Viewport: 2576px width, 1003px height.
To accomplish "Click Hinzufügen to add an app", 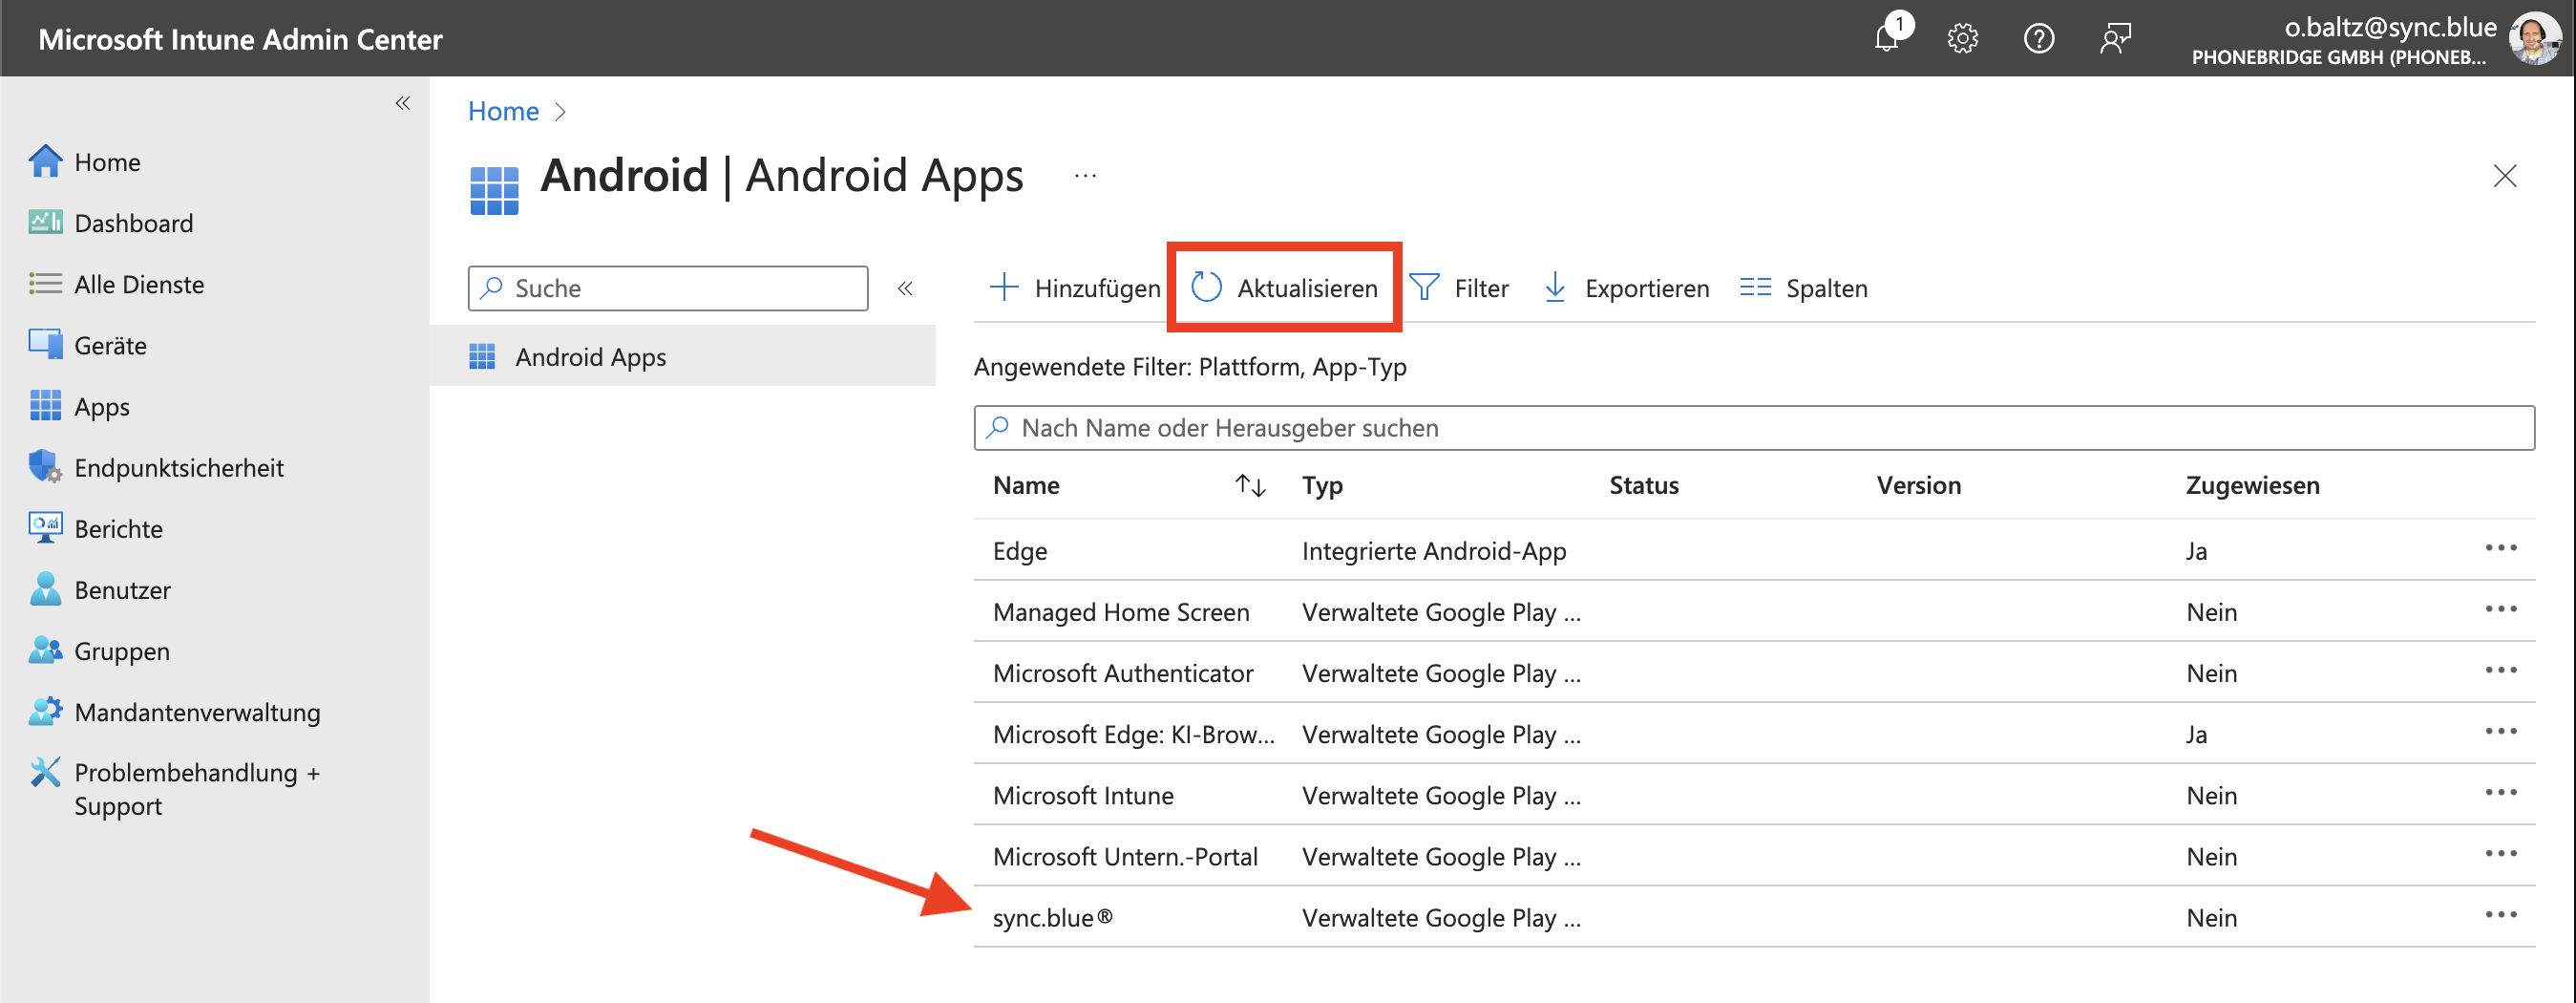I will click(1075, 287).
